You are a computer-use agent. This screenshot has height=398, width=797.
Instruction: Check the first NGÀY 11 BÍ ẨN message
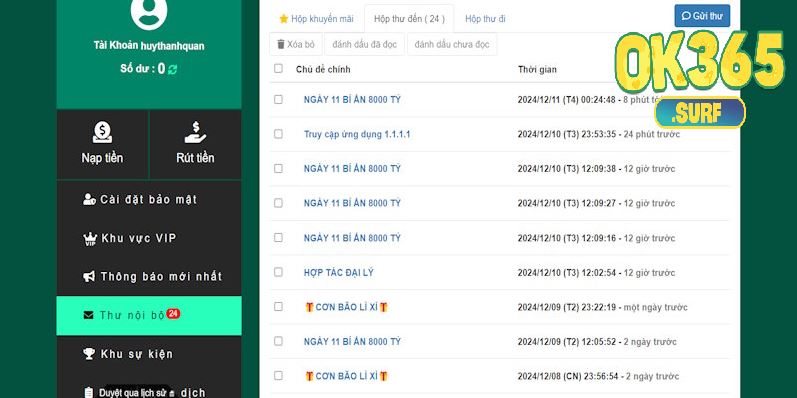tap(278, 99)
